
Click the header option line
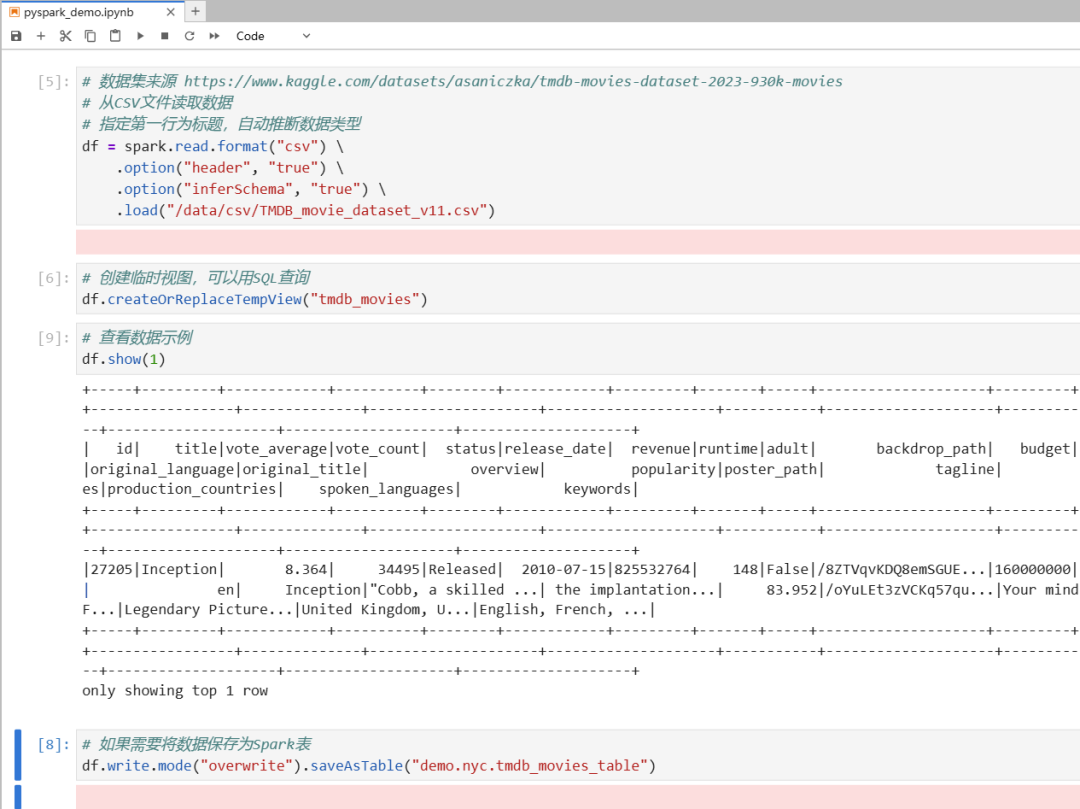[x=230, y=167]
